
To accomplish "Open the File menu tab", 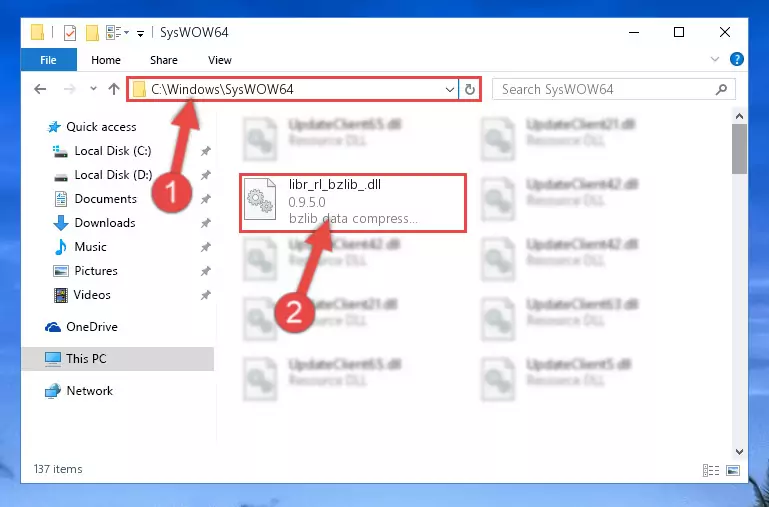I will pos(49,60).
